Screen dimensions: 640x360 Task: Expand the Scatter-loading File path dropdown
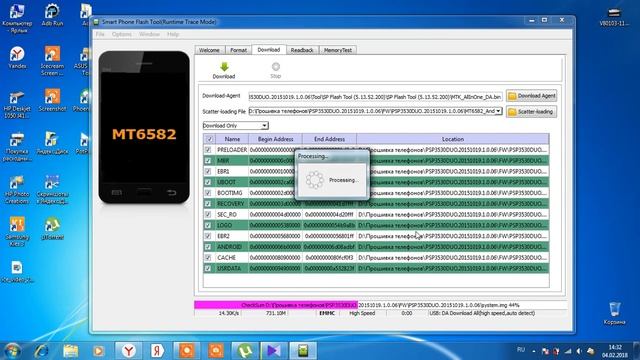[x=498, y=111]
